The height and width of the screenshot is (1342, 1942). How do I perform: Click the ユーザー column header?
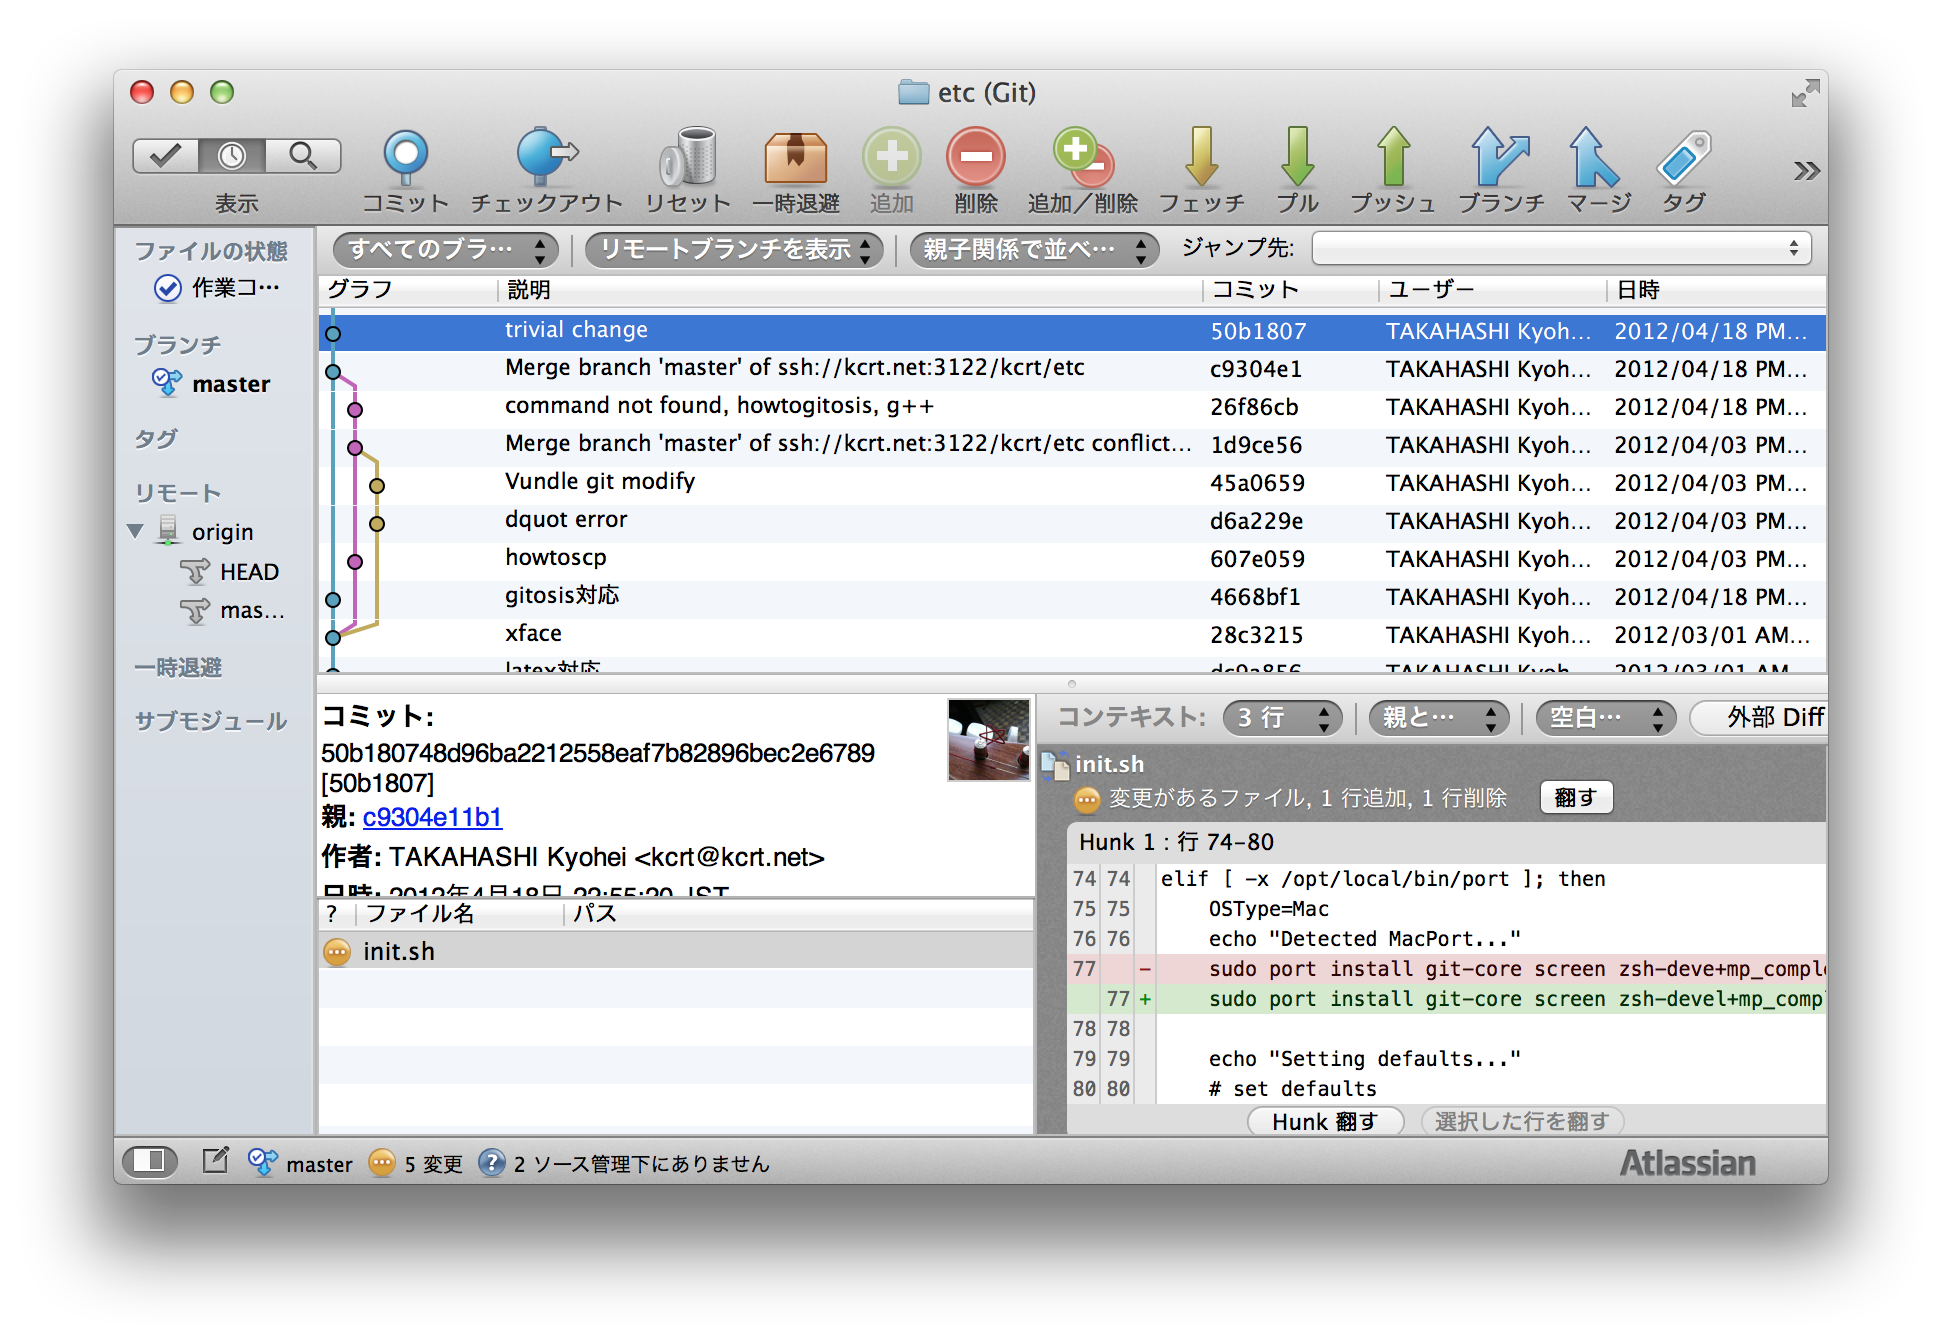pos(1493,290)
